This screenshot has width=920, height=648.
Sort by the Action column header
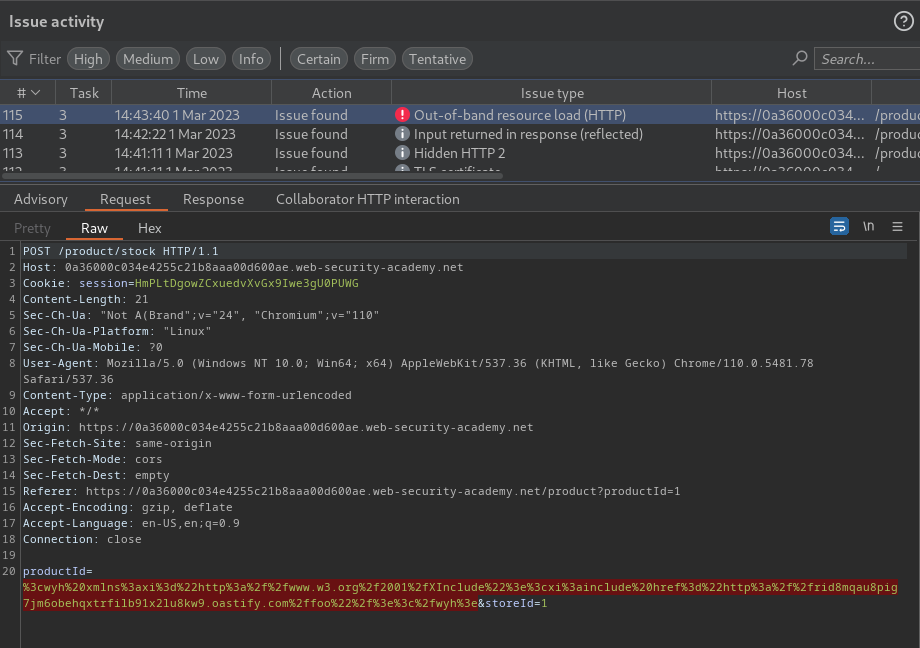pyautogui.click(x=332, y=93)
